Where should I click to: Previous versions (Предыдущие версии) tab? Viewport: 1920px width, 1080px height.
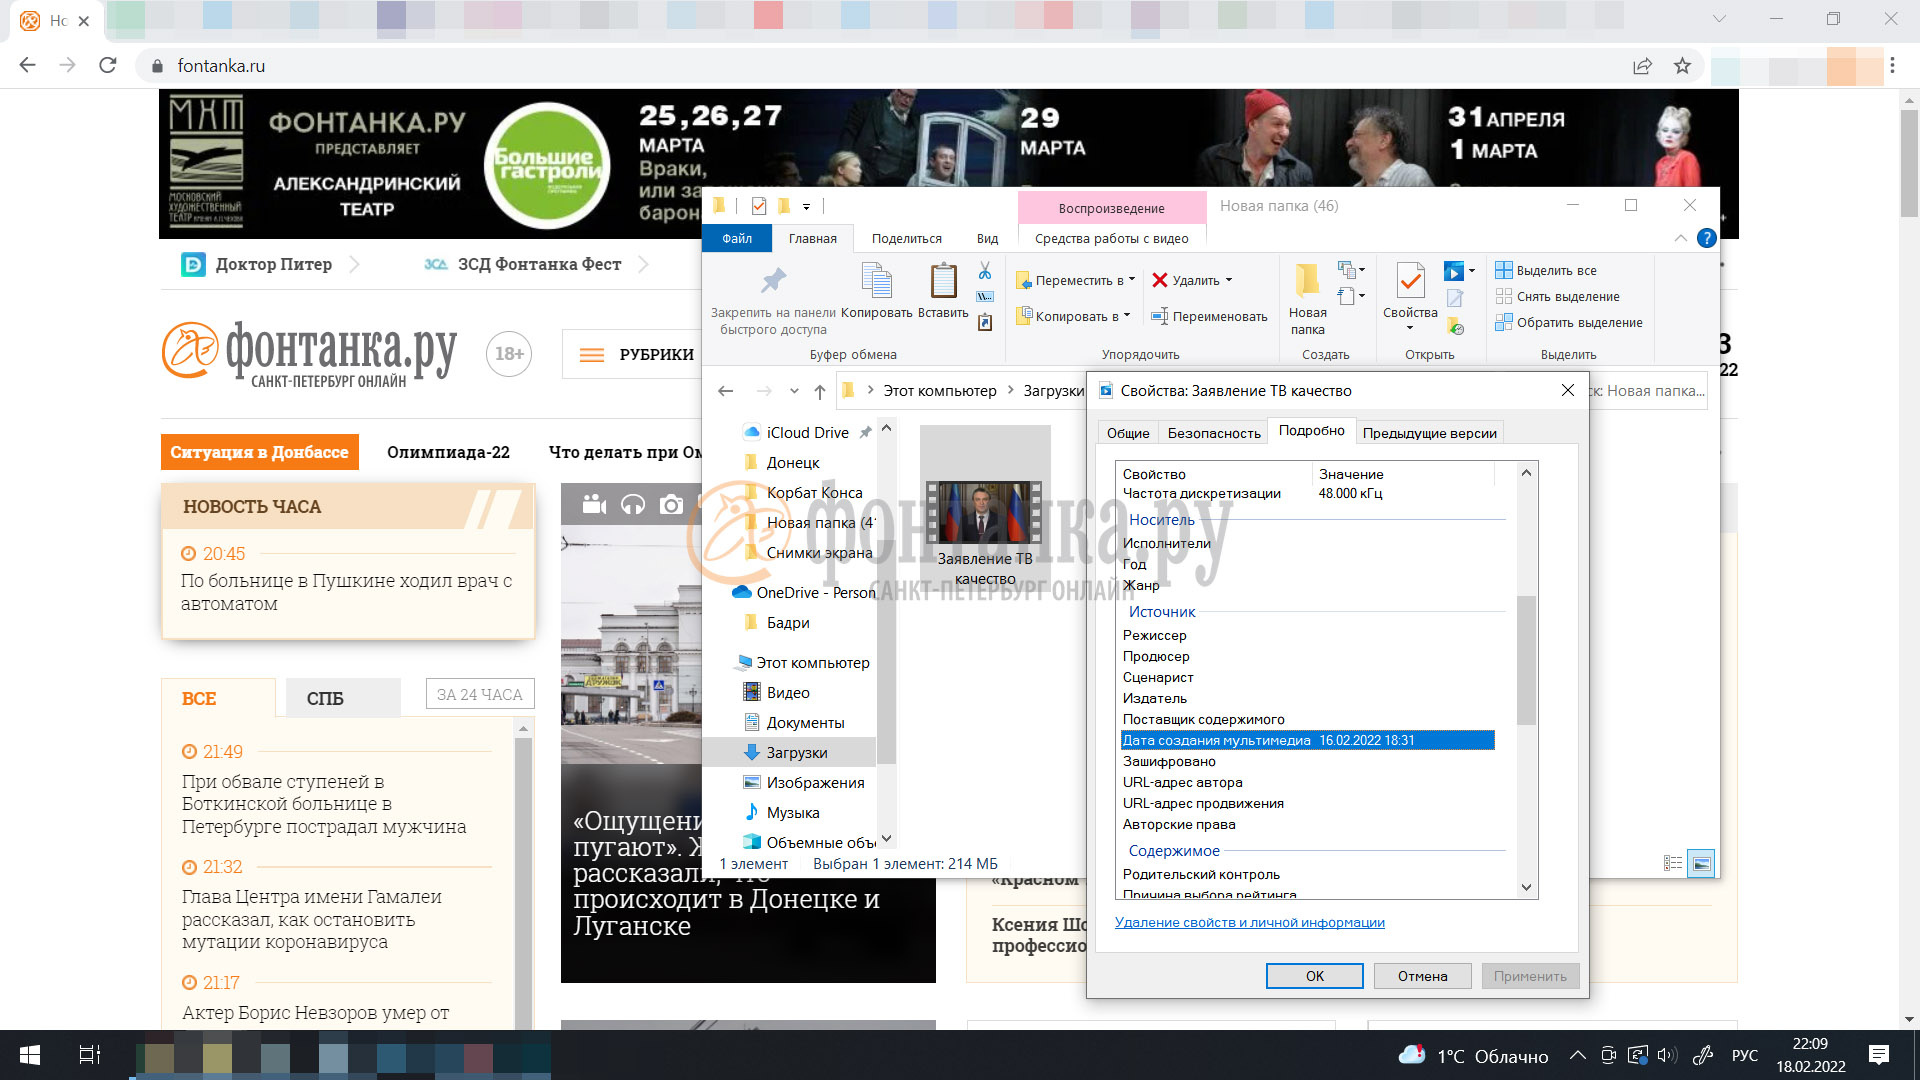[1429, 433]
